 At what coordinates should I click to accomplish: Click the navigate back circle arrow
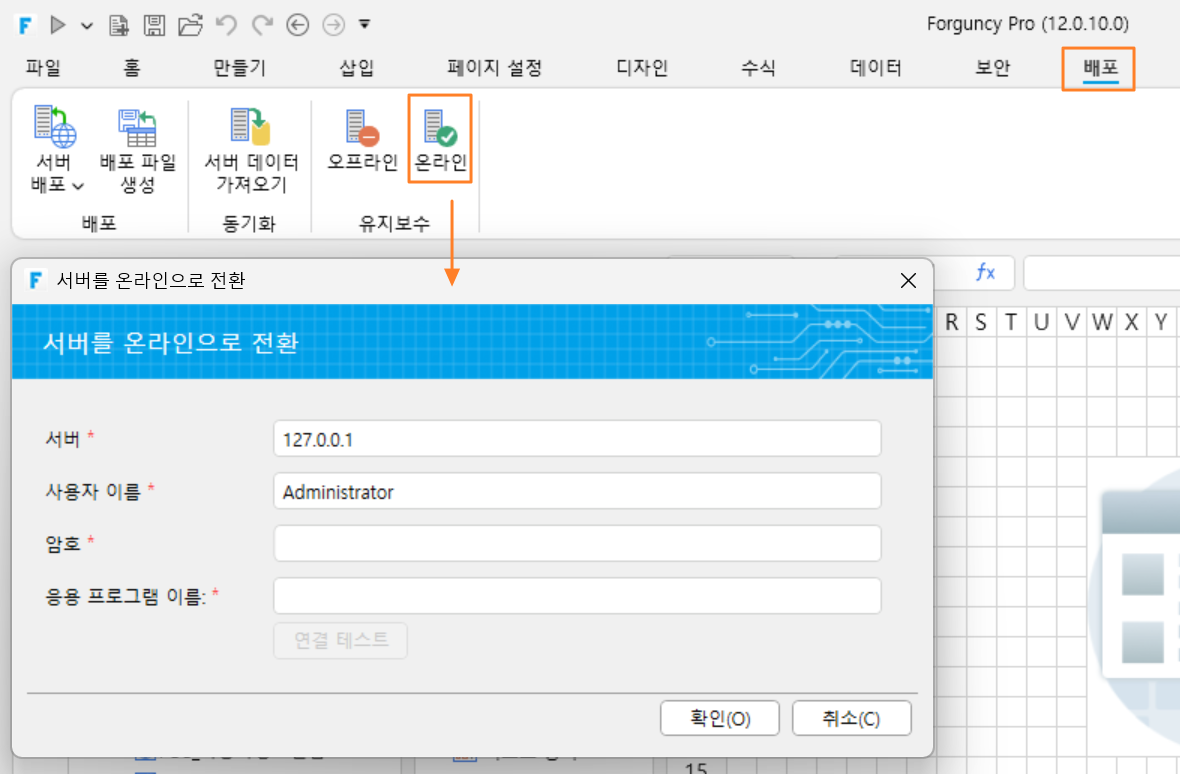click(297, 25)
